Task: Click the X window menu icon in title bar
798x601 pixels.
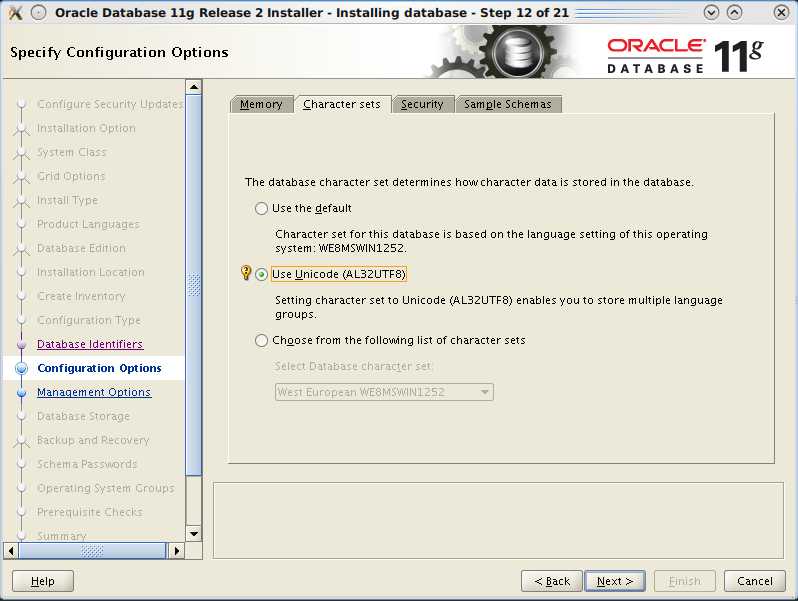Action: (16, 13)
